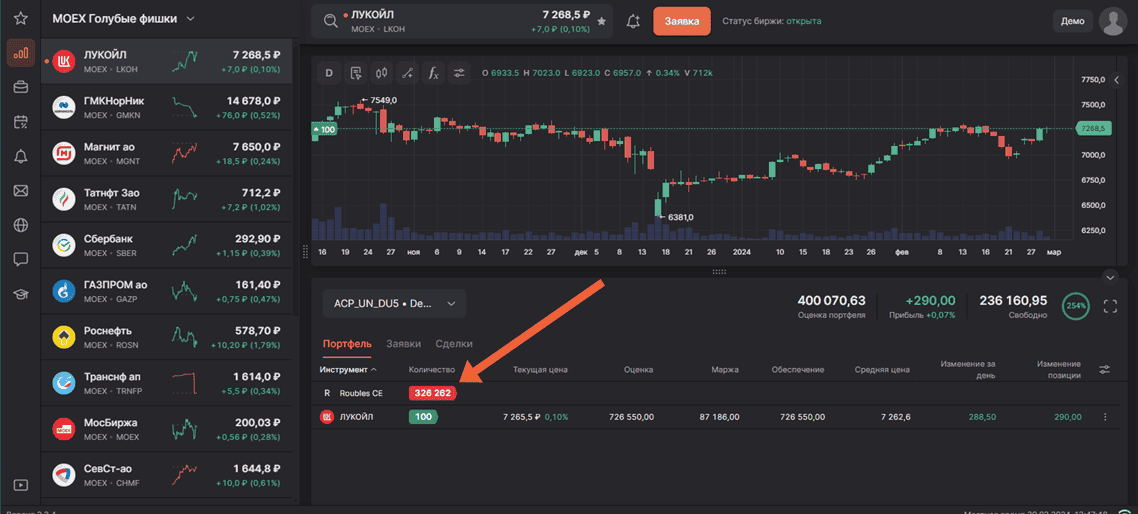Open favorites star in left sidebar
Screen dimensions: 1138x514
20,18
